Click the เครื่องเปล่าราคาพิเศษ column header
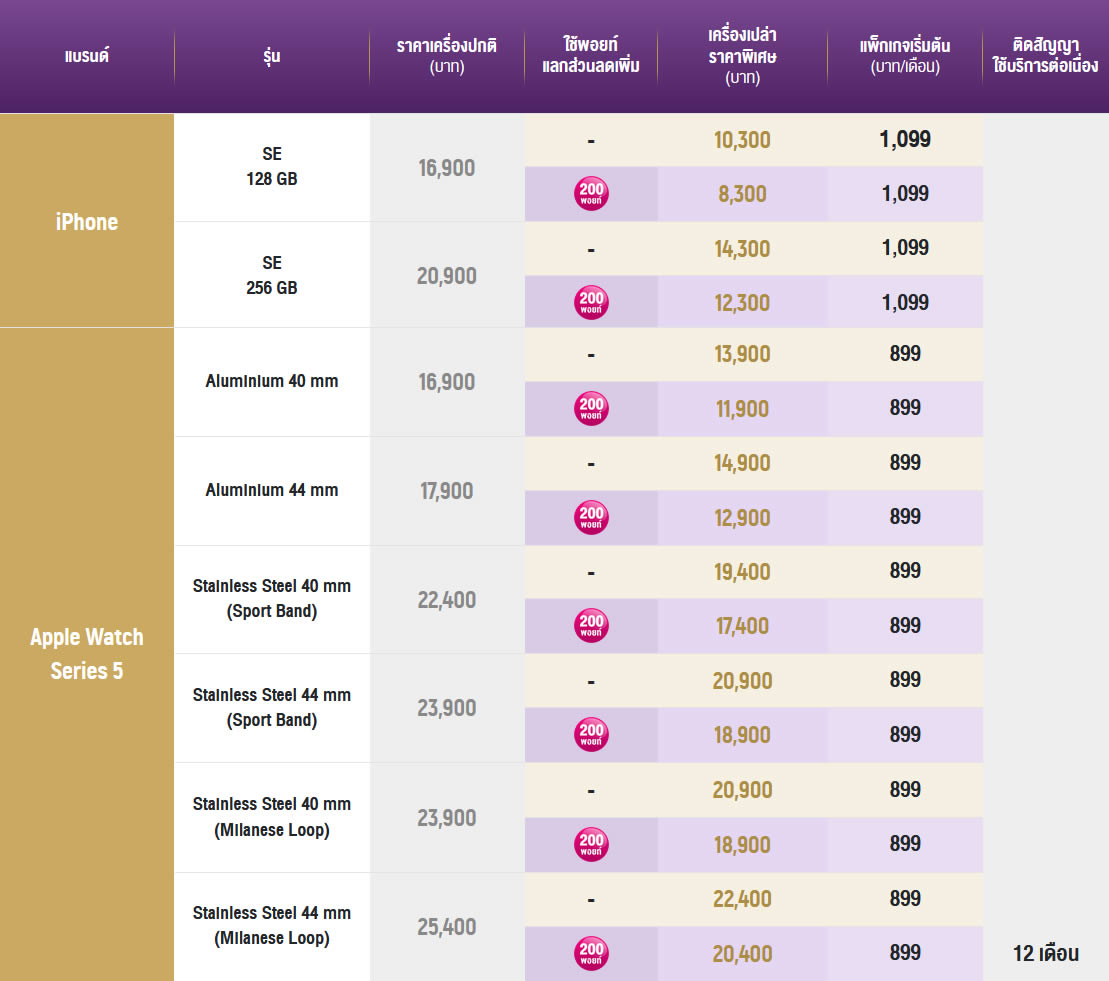 [x=743, y=56]
